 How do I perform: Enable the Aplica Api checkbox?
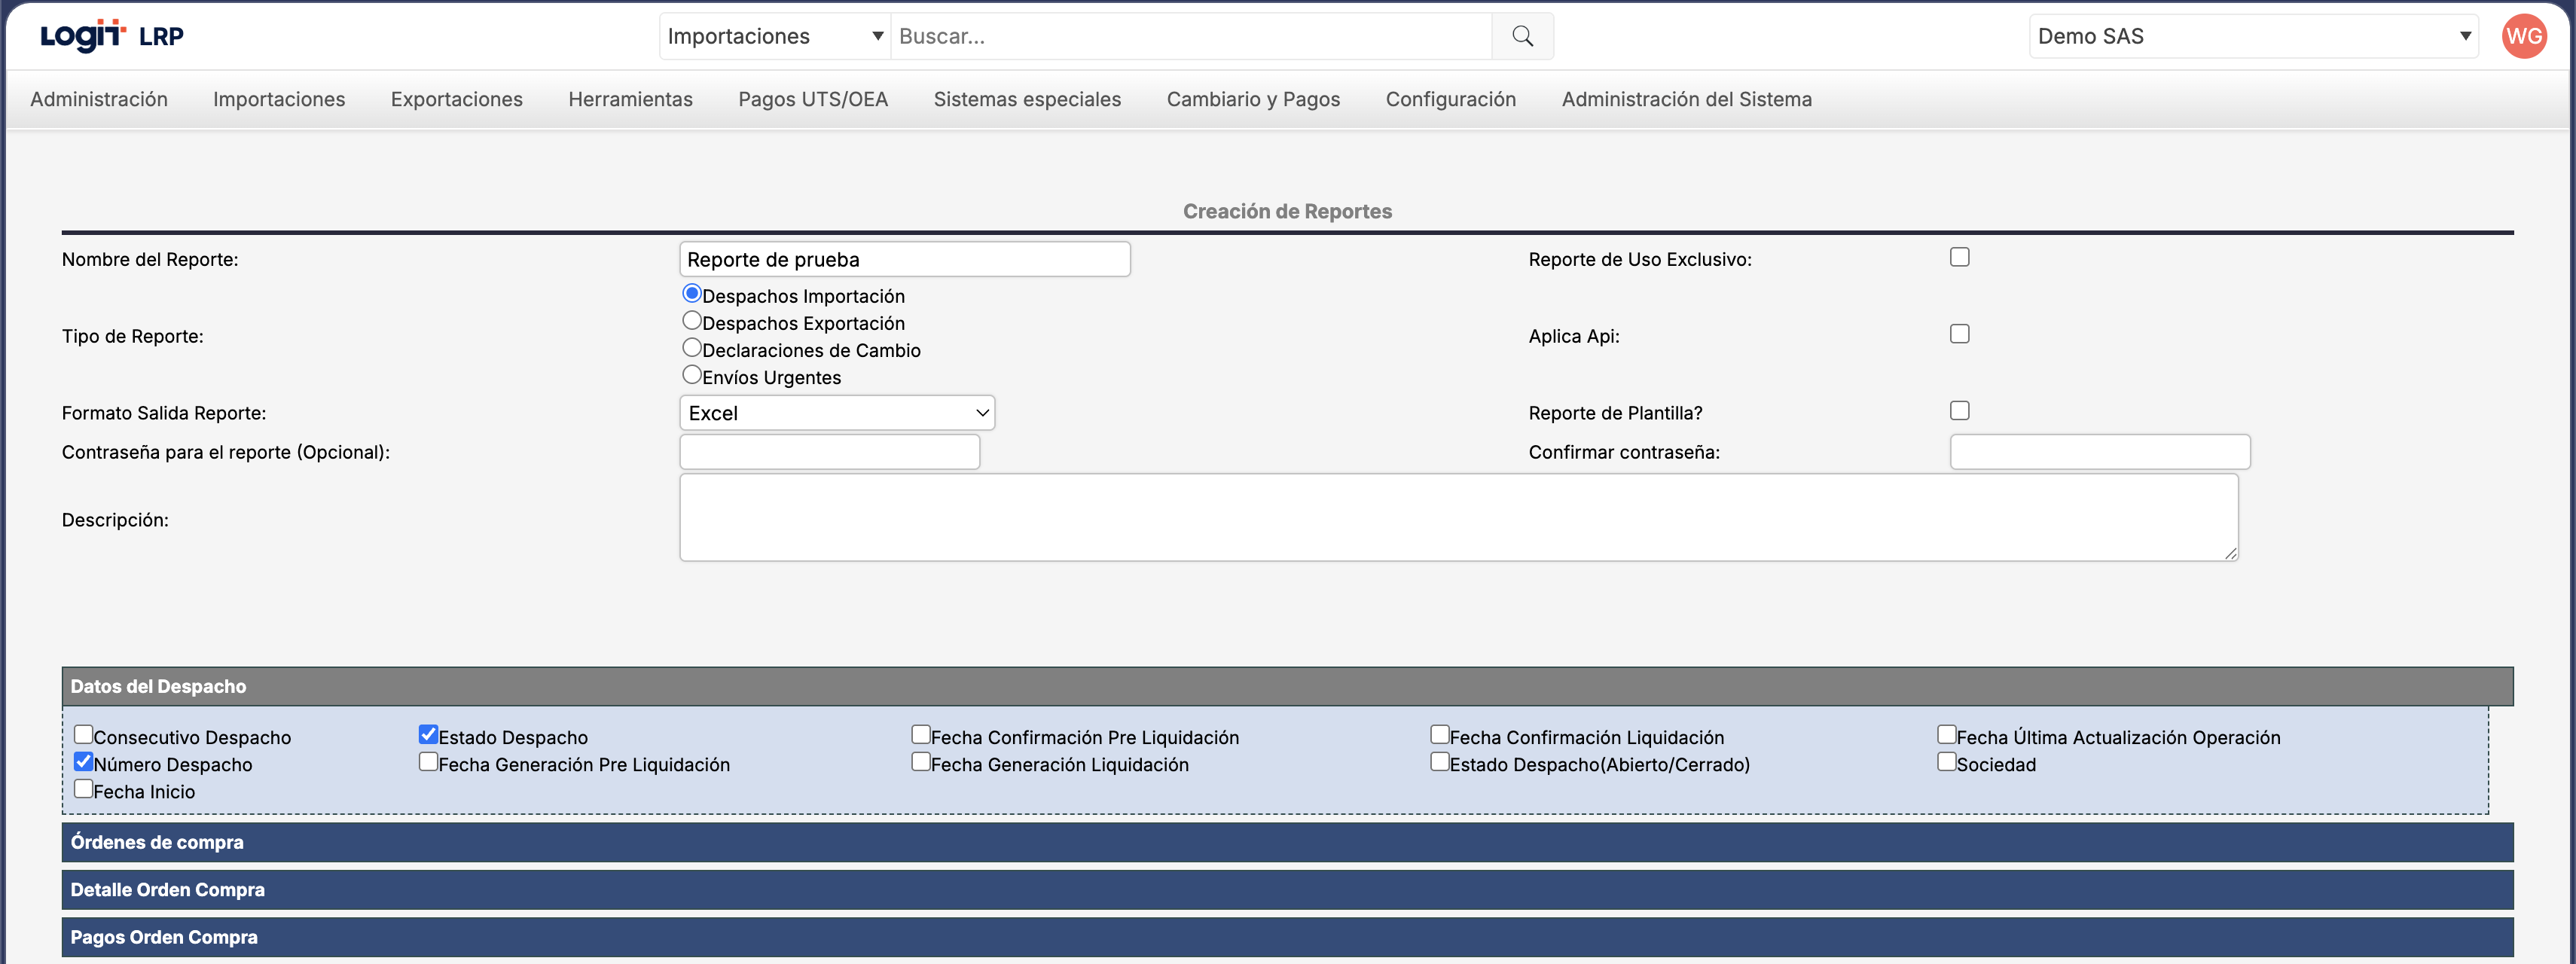point(1959,334)
